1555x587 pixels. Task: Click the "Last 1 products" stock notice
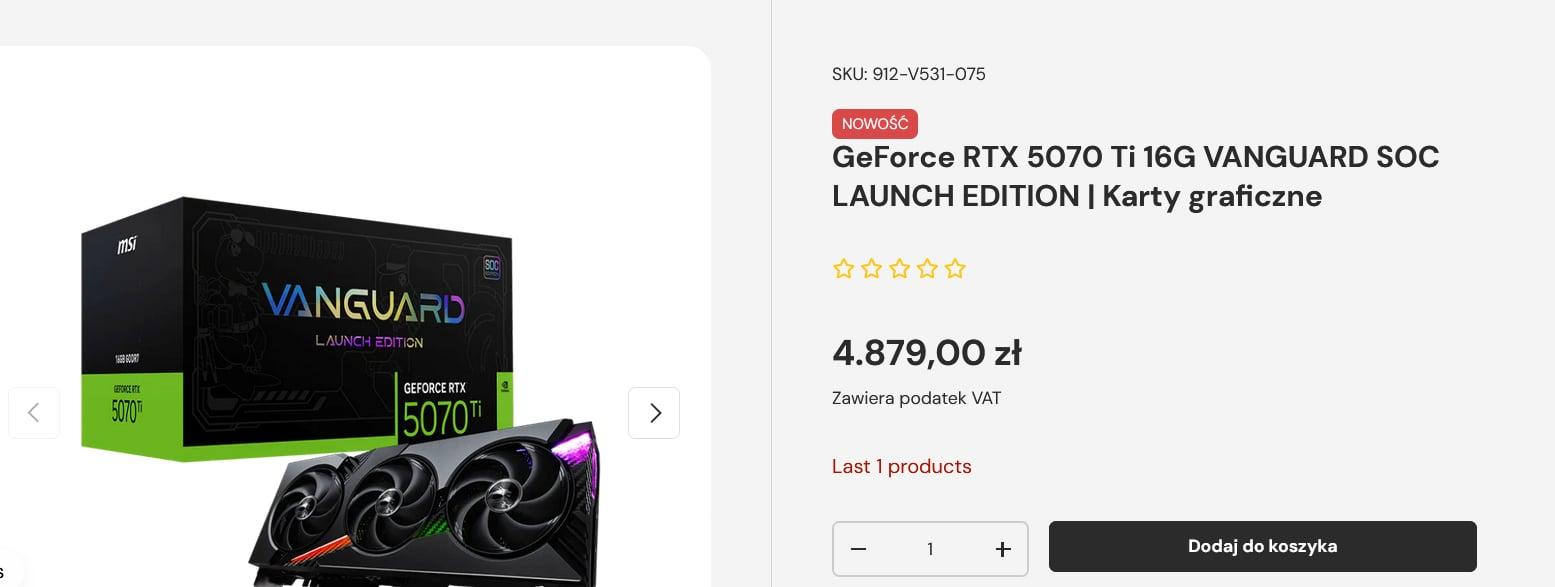click(901, 467)
